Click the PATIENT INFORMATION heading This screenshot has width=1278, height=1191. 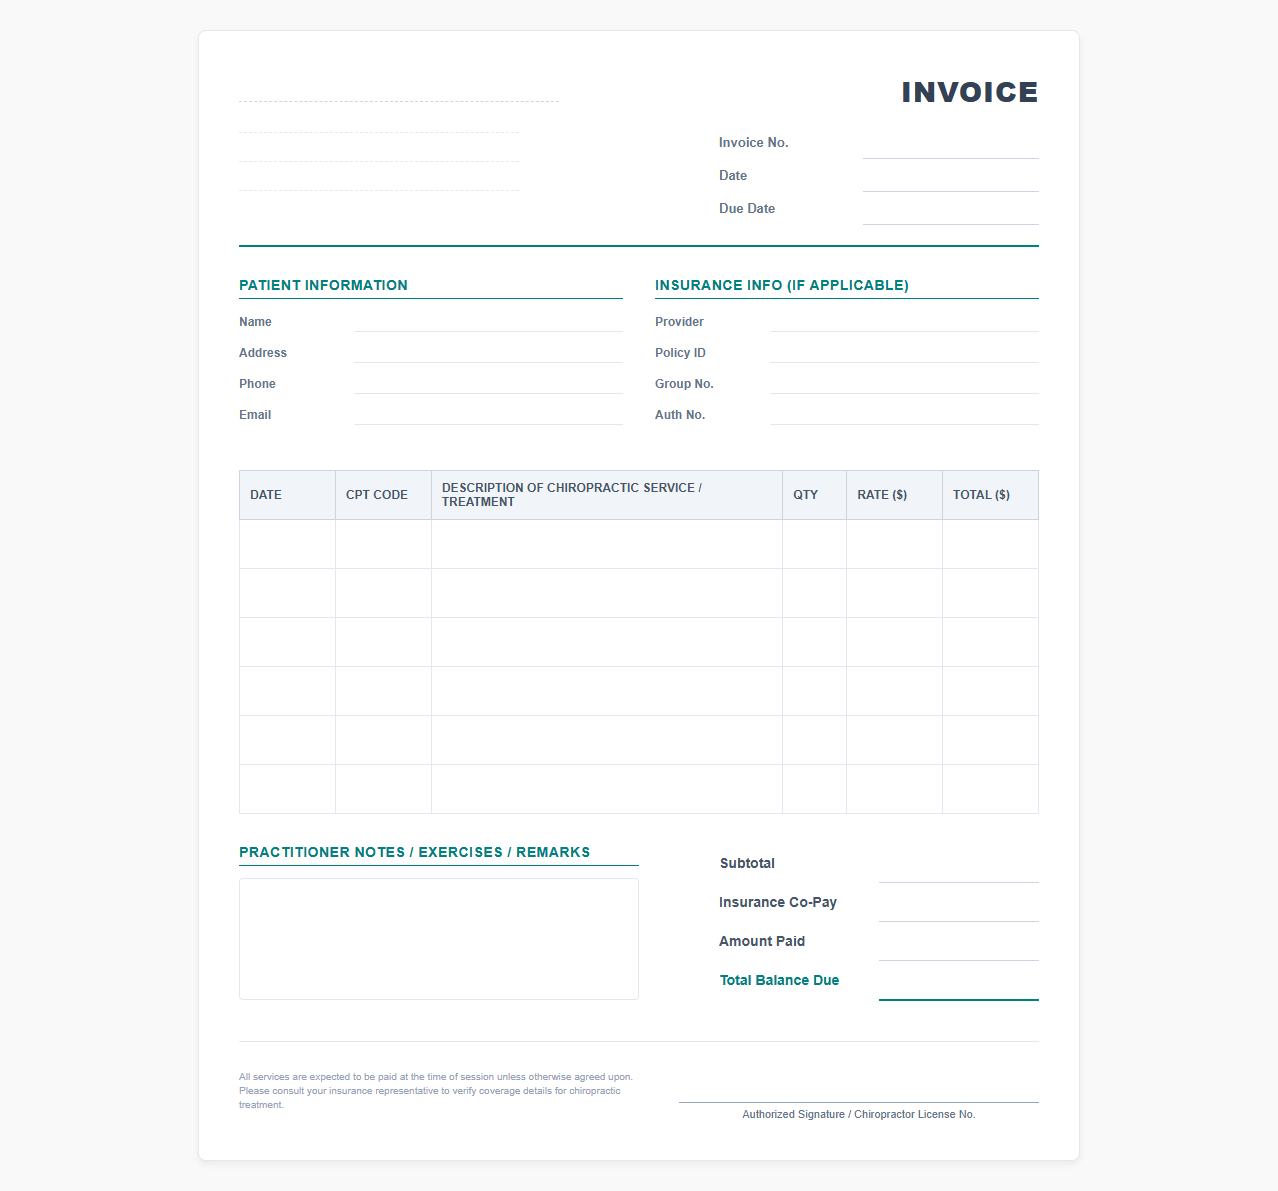323,285
